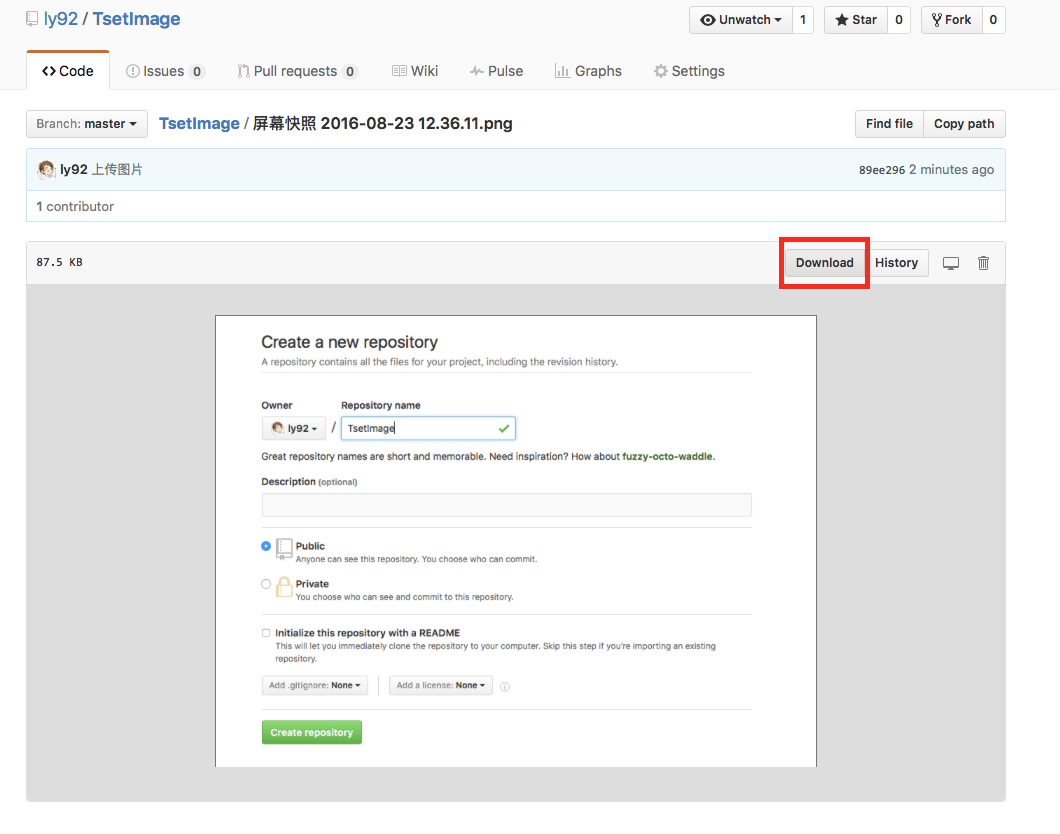The width and height of the screenshot is (1060, 834).
Task: Open the Wiki tab
Action: click(415, 71)
